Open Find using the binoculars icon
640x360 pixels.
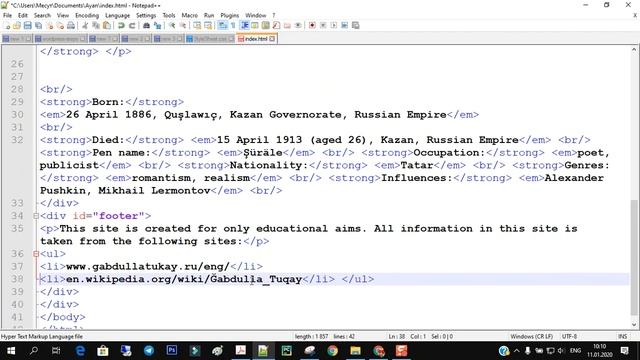(146, 25)
